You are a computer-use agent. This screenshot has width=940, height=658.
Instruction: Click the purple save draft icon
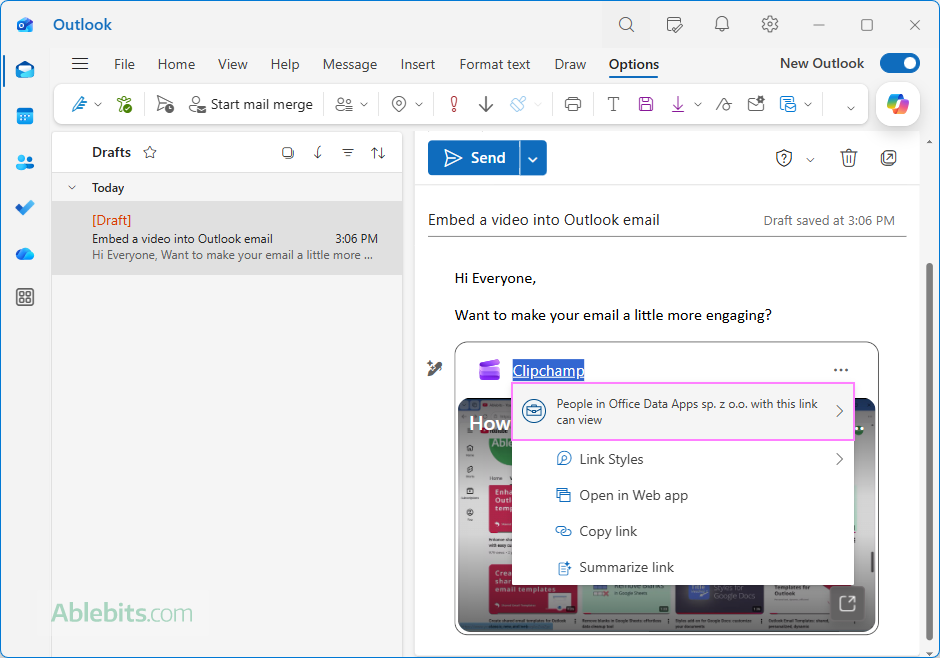pyautogui.click(x=646, y=104)
